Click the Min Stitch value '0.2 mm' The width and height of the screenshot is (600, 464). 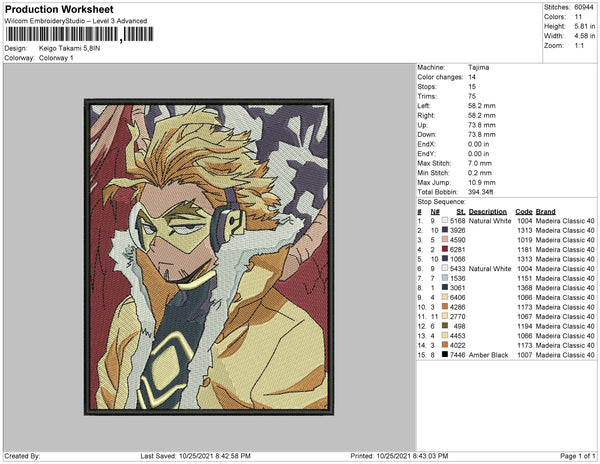(x=480, y=173)
